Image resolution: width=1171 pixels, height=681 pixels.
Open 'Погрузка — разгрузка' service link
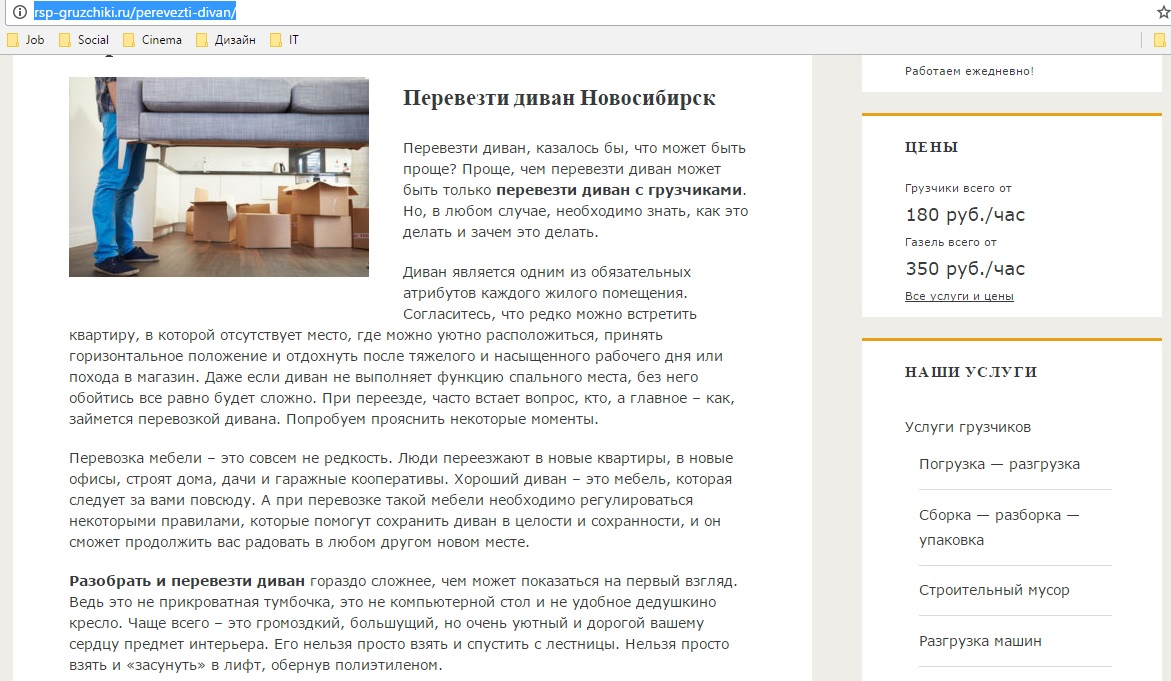click(x=999, y=464)
